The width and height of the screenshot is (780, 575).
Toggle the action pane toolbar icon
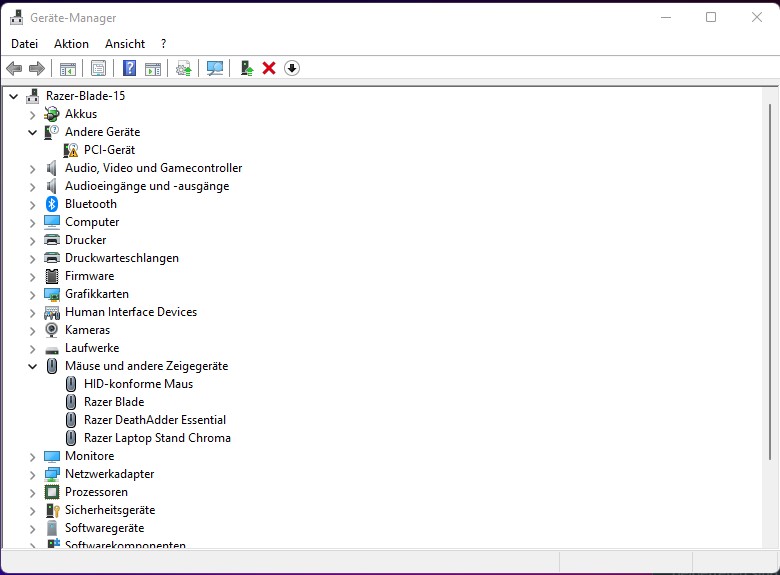153,68
